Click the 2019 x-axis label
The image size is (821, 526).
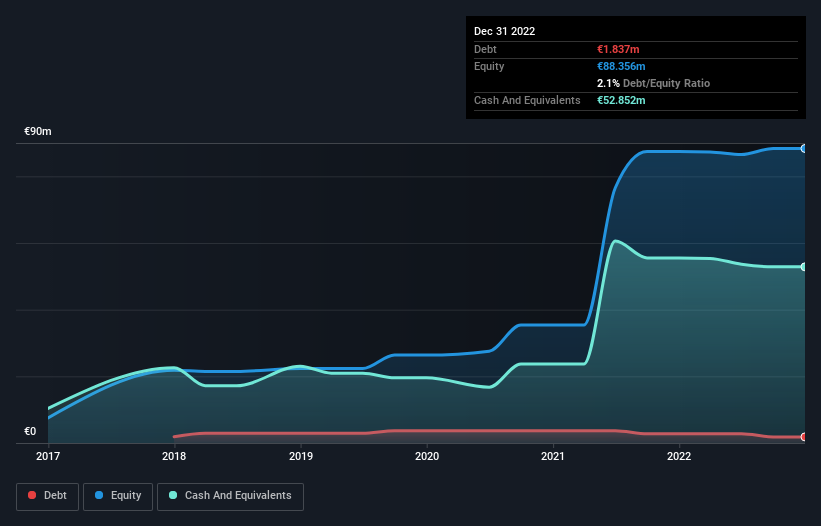pyautogui.click(x=301, y=456)
